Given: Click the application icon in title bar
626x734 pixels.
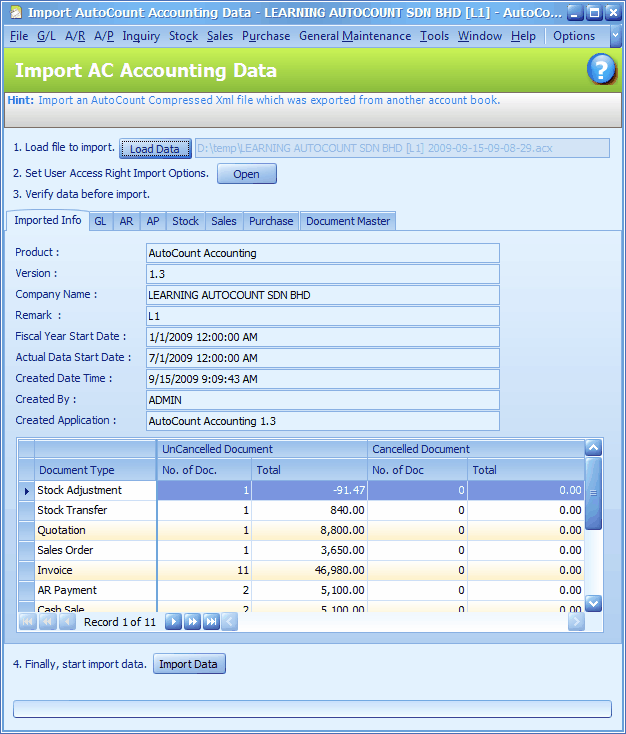Looking at the screenshot, I should (x=16, y=13).
